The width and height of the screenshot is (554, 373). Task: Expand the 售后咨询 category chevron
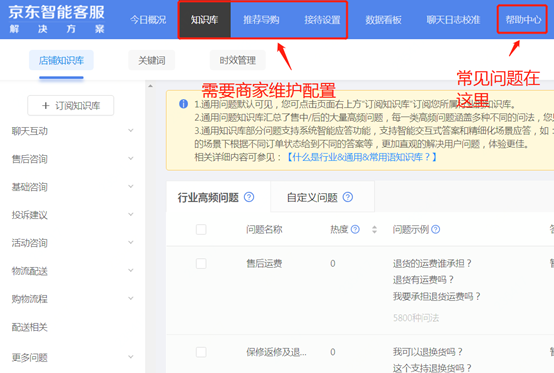(131, 159)
